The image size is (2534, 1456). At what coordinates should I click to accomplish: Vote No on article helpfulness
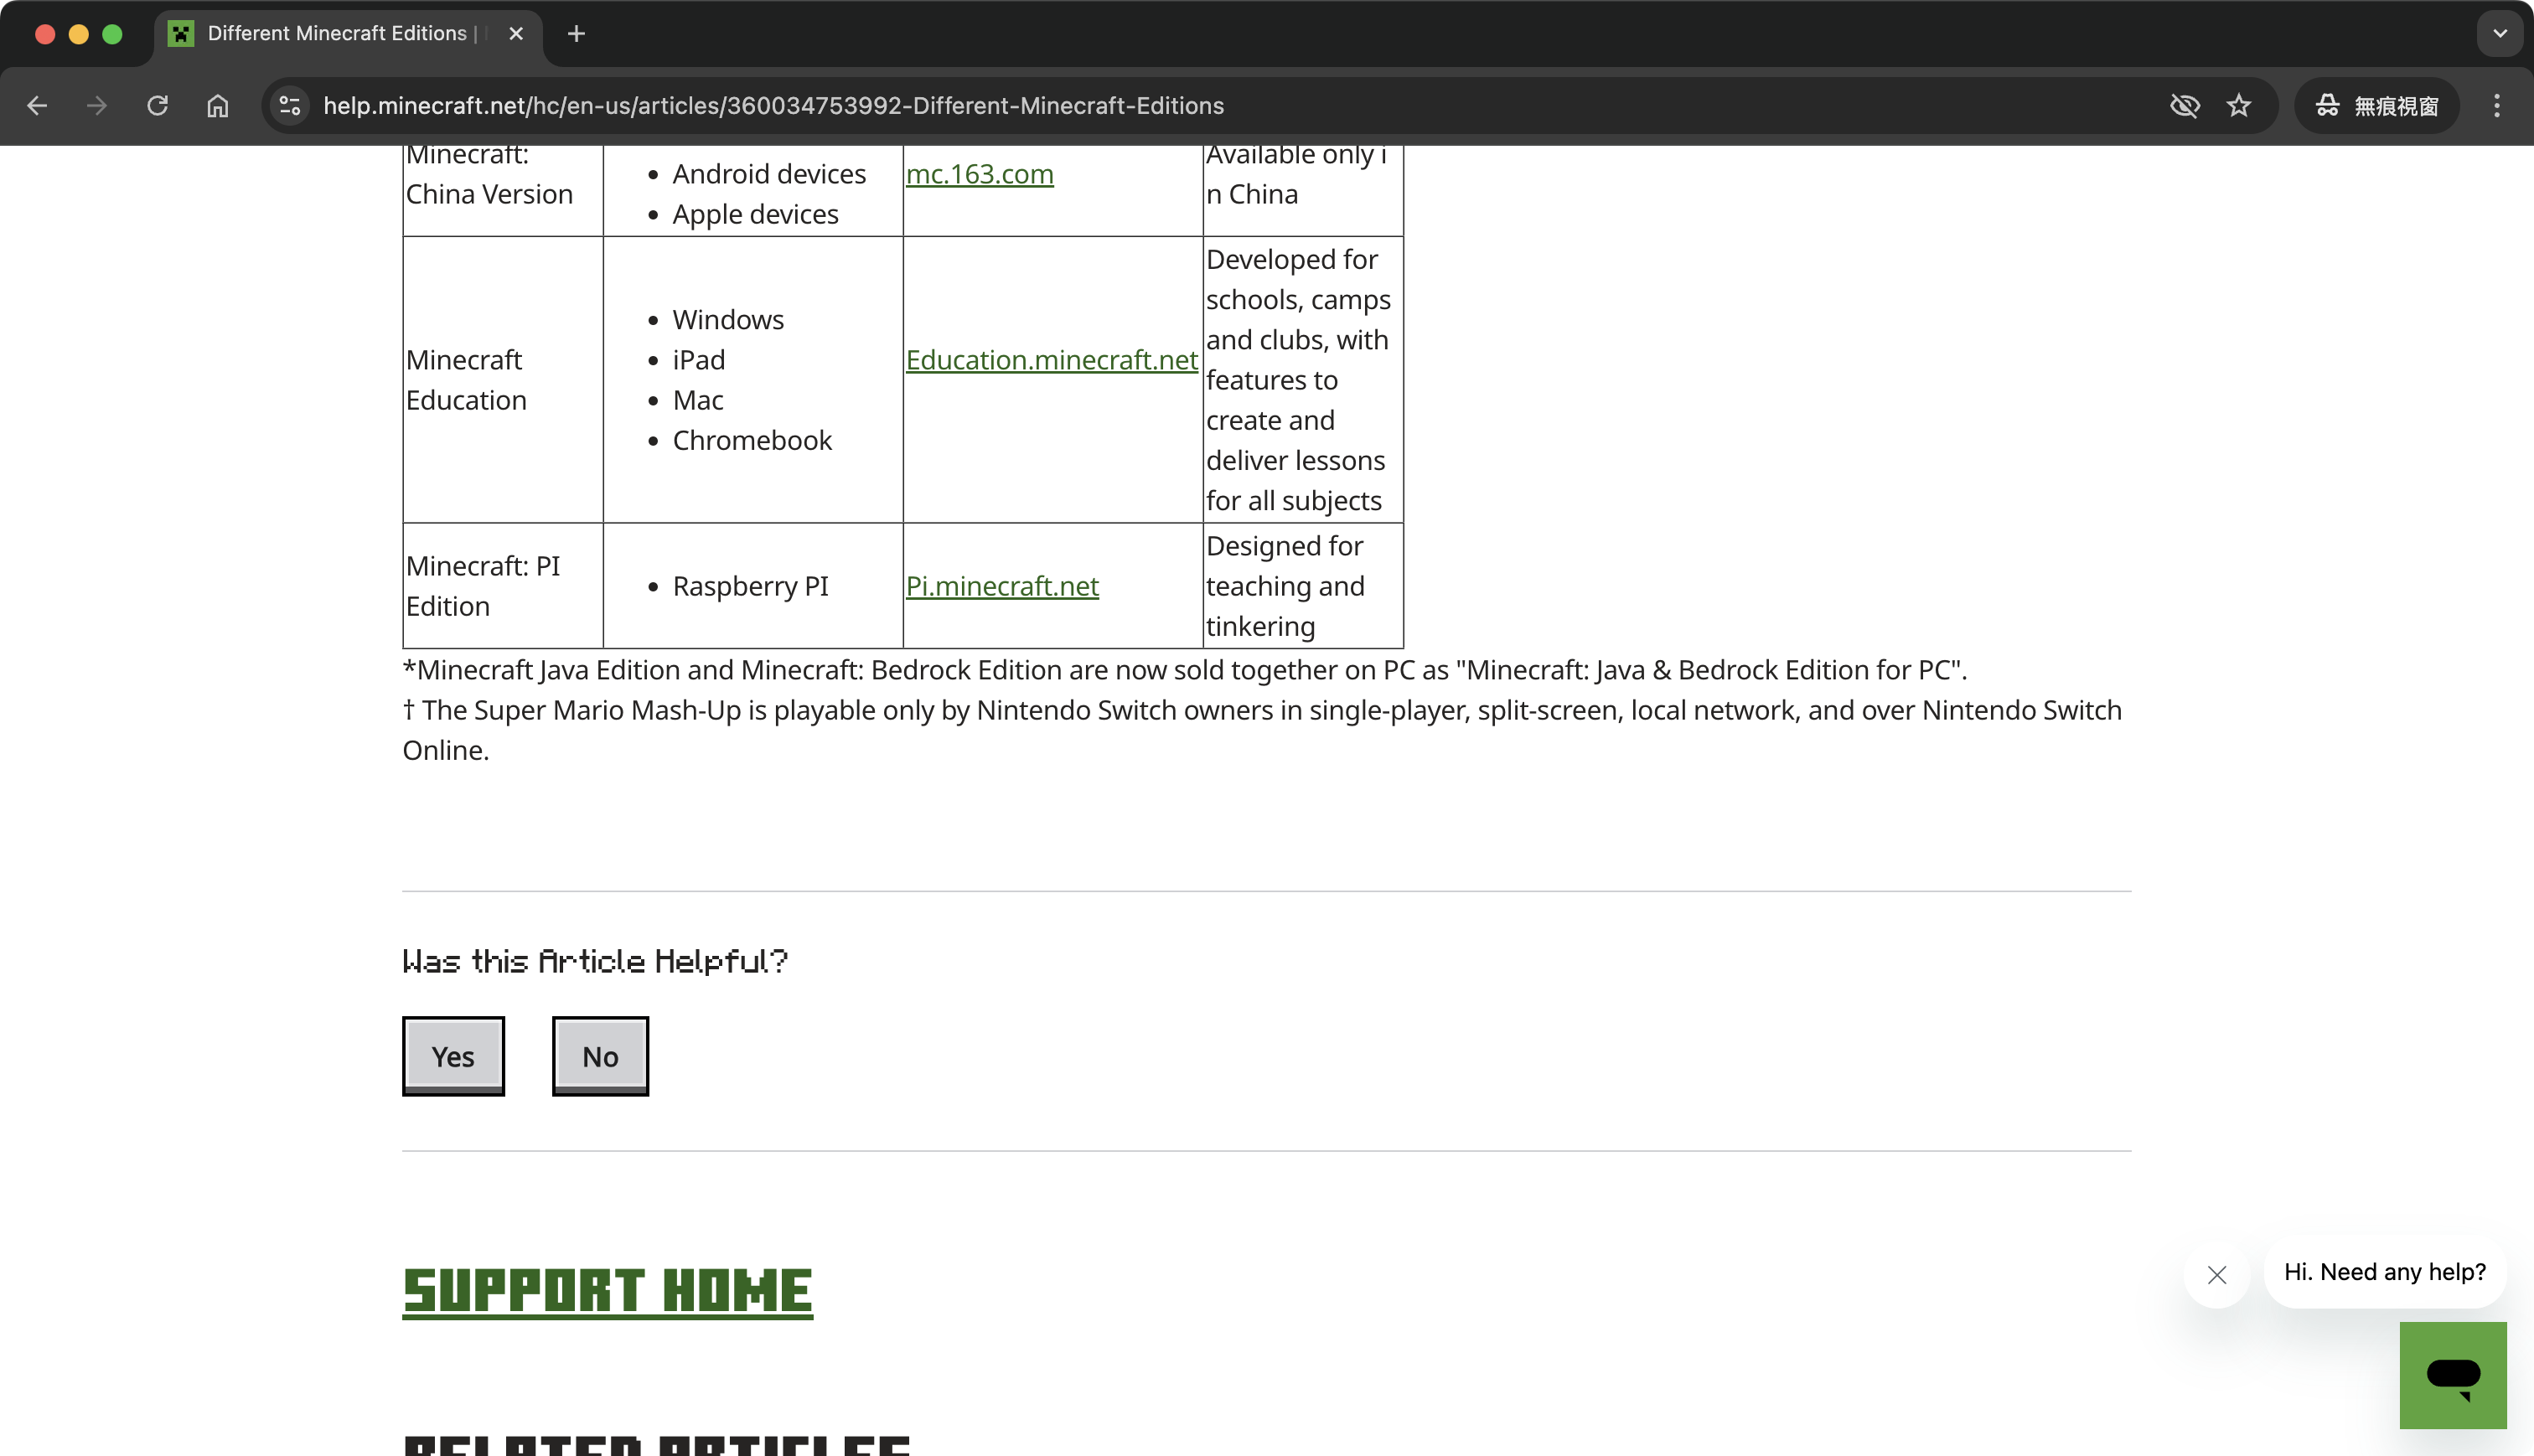click(x=600, y=1056)
